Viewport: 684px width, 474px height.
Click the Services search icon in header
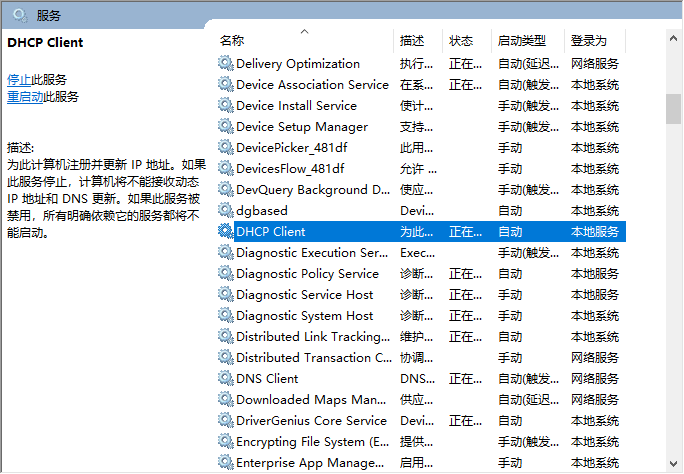point(20,15)
